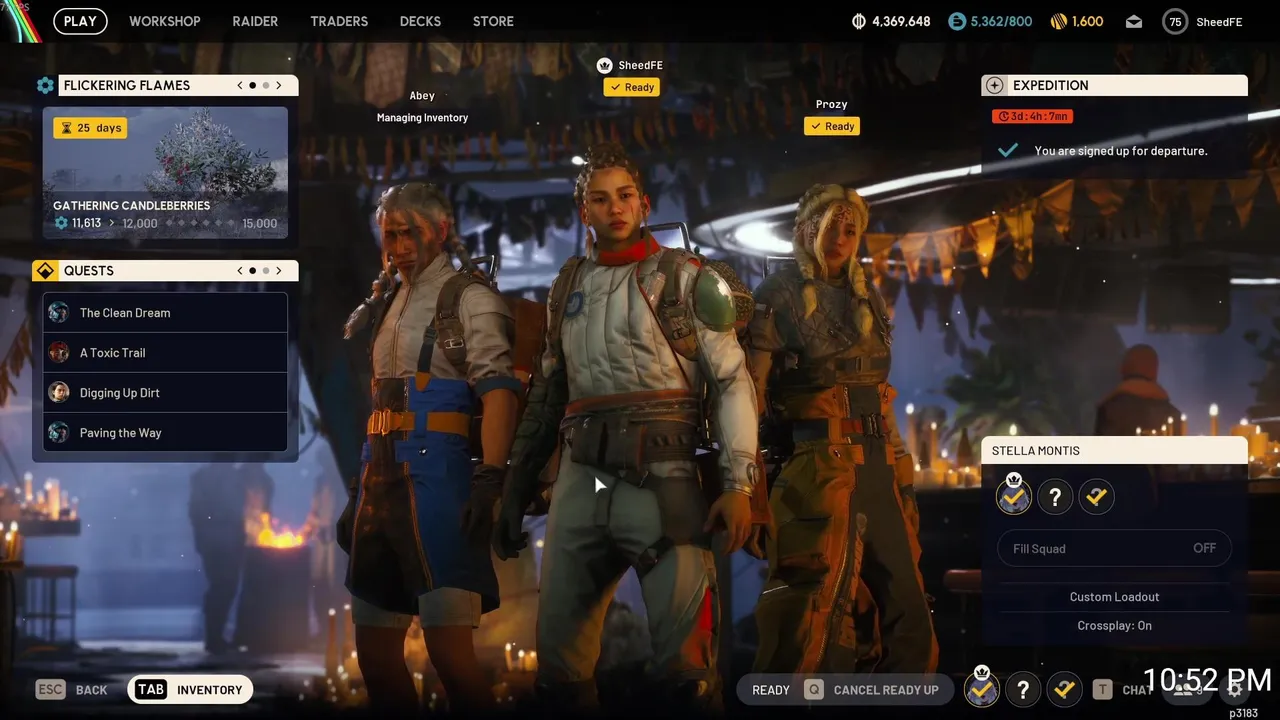Click Abey's Managing Inventory status text
1280x720 pixels.
pos(422,118)
